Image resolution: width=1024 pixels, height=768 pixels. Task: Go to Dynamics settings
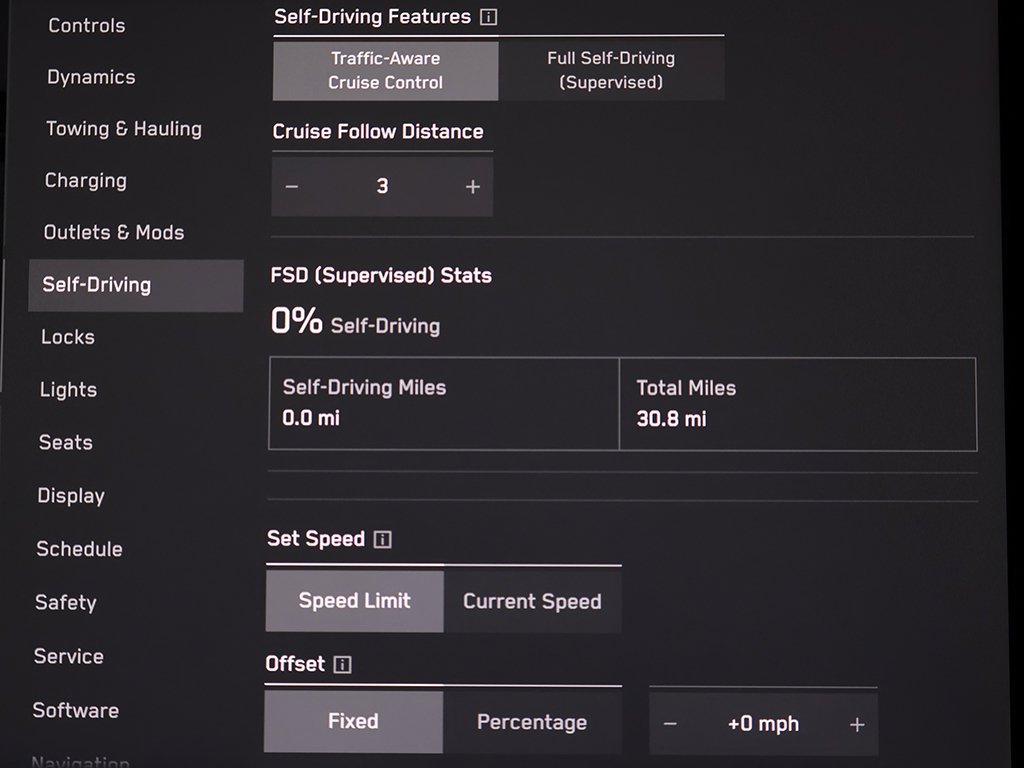click(x=91, y=77)
